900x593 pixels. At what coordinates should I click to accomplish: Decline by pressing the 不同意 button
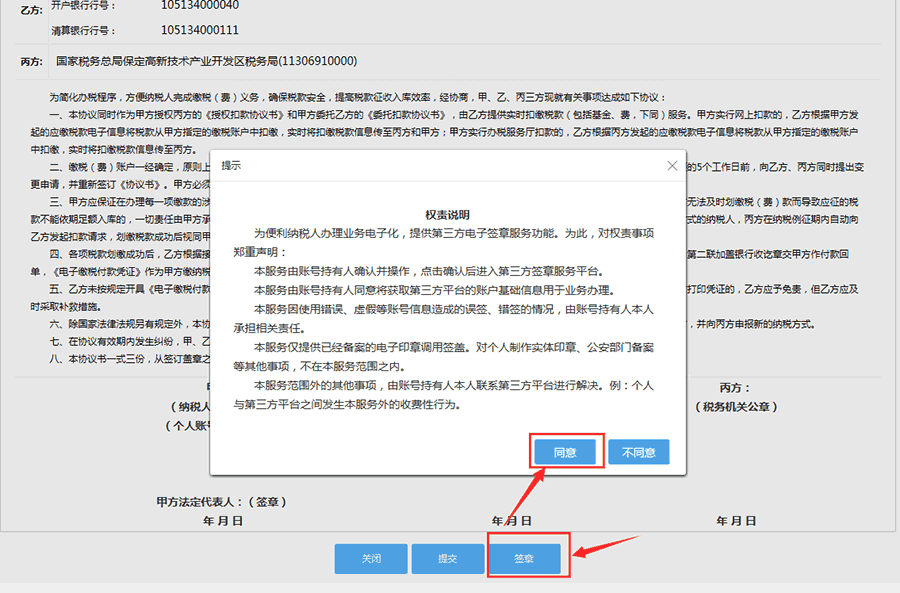(x=638, y=452)
